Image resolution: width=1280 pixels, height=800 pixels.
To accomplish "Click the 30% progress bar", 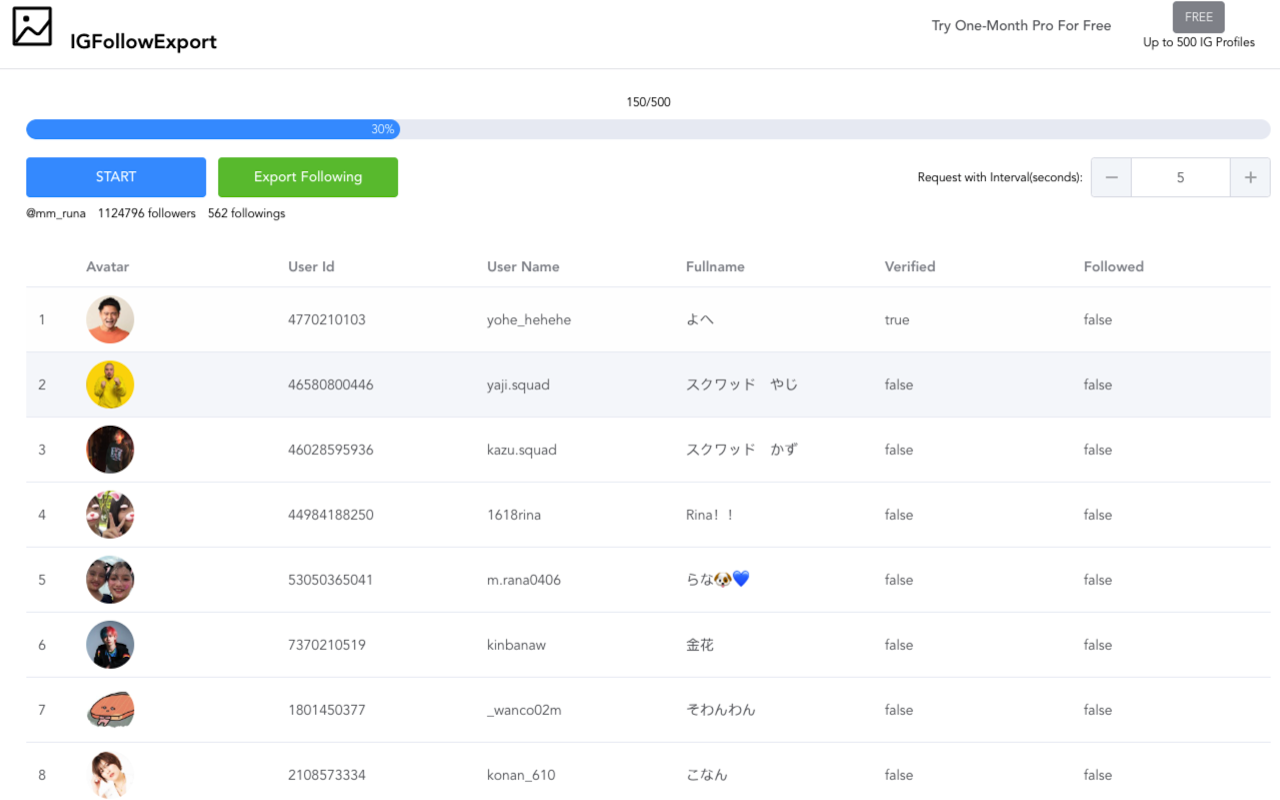I will click(648, 129).
